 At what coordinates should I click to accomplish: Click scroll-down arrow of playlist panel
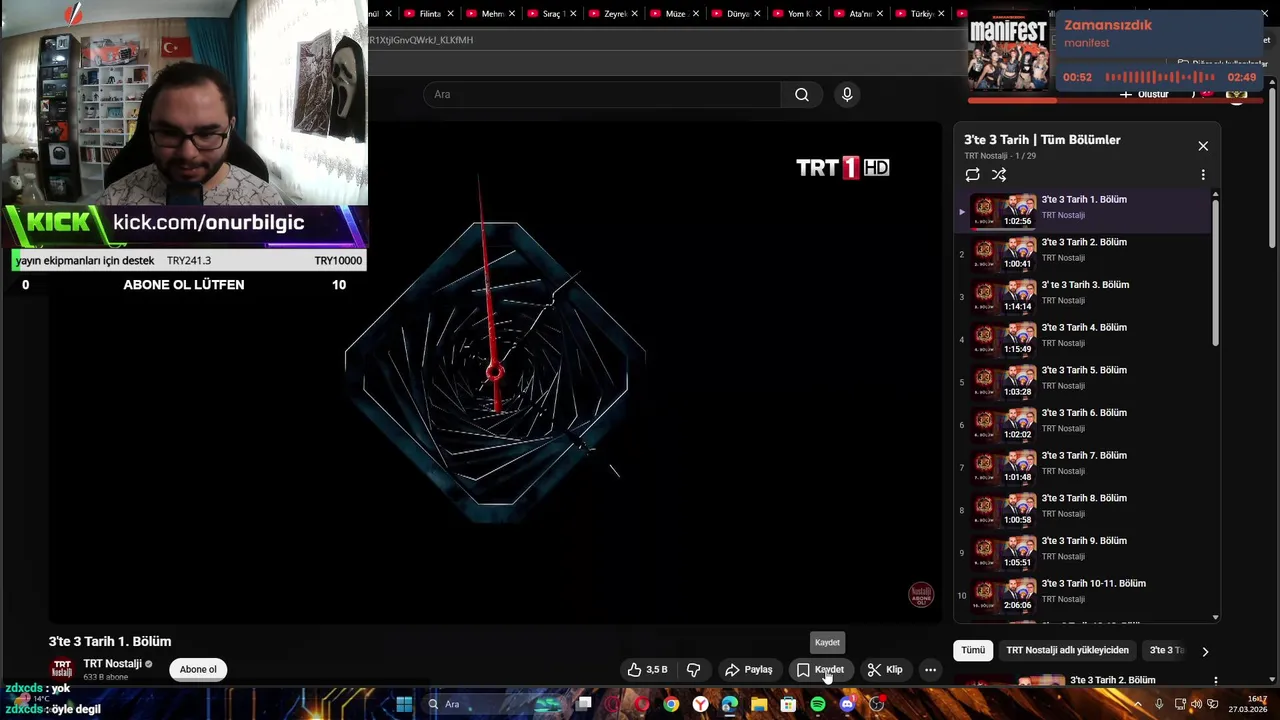(1216, 618)
